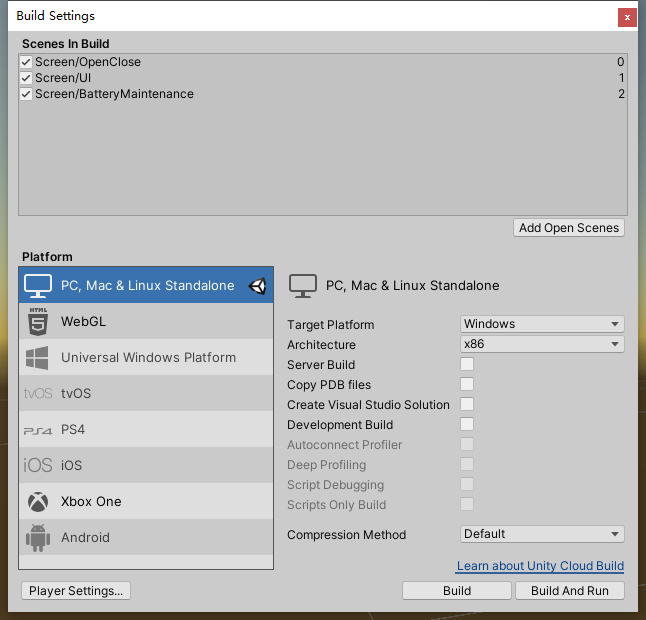Screen dimensions: 646x620
Task: Click the Xbox One logo icon
Action: pos(38,502)
